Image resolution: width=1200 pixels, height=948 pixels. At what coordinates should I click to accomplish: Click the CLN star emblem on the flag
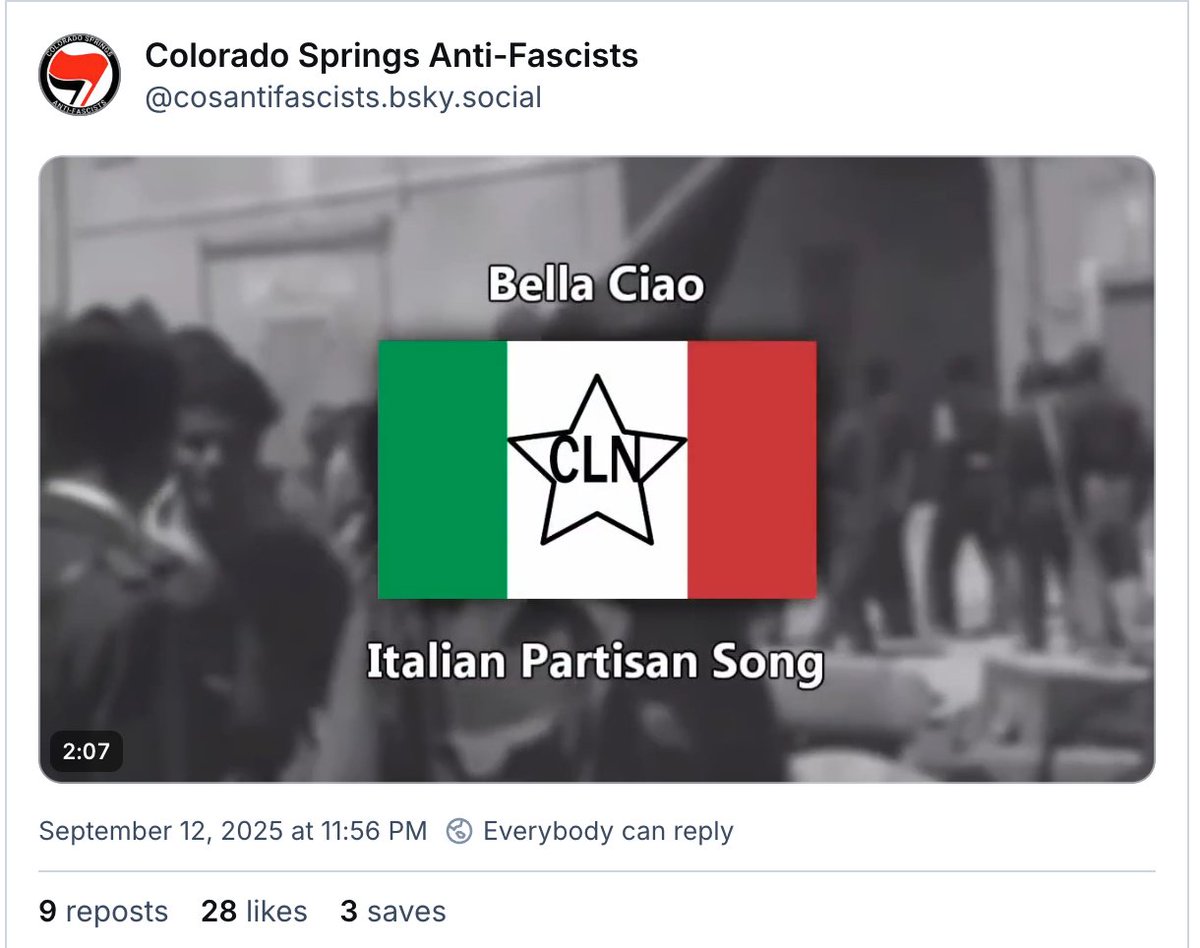597,461
